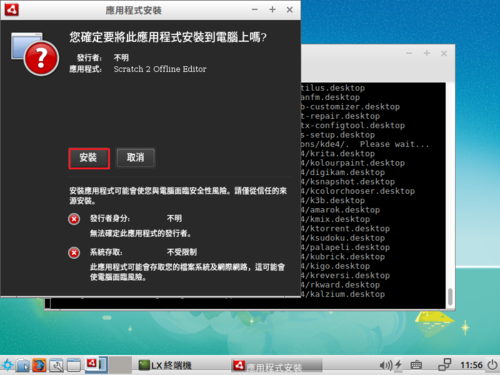This screenshot has width=500, height=375.
Task: Click the 'tx-configtool.desktop' line in terminal
Action: pyautogui.click(x=353, y=126)
